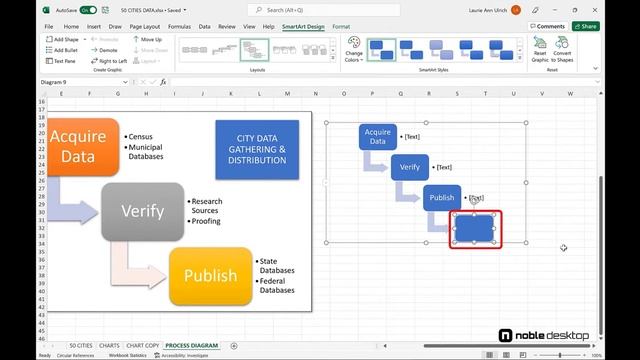Toggle Right to Left direction

[x=109, y=61]
